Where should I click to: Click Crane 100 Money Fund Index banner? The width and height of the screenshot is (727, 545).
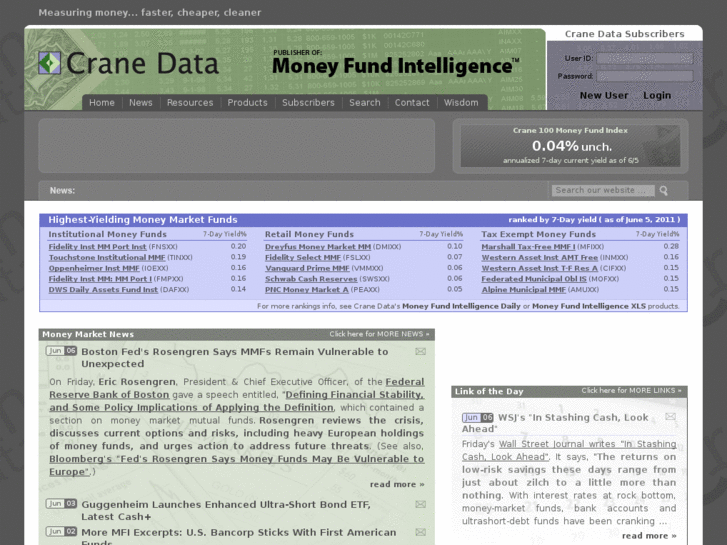click(x=570, y=146)
